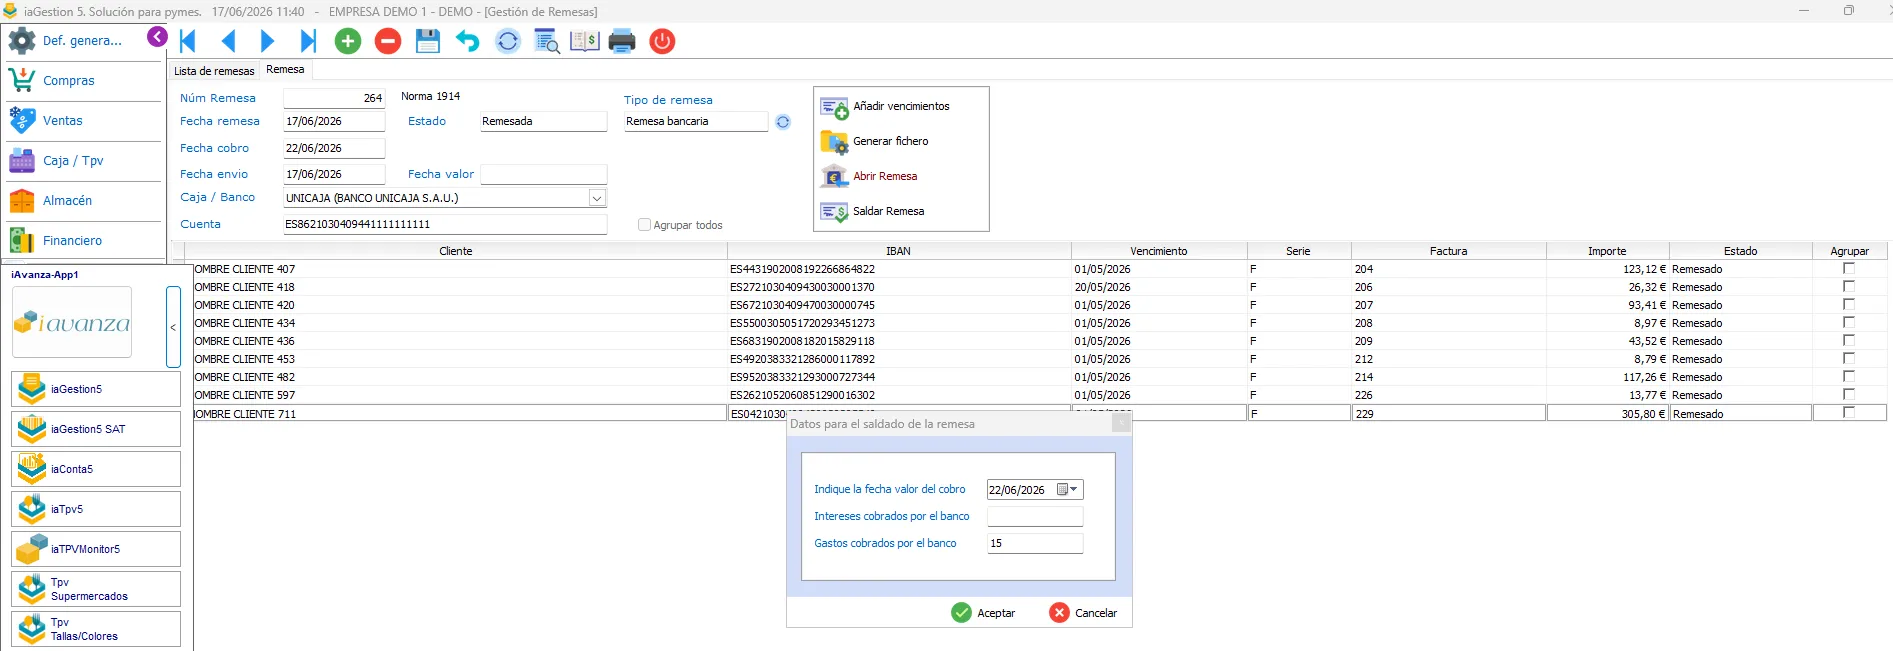This screenshot has width=1893, height=651.
Task: Switch to Lista de remesas tab
Action: click(x=214, y=71)
